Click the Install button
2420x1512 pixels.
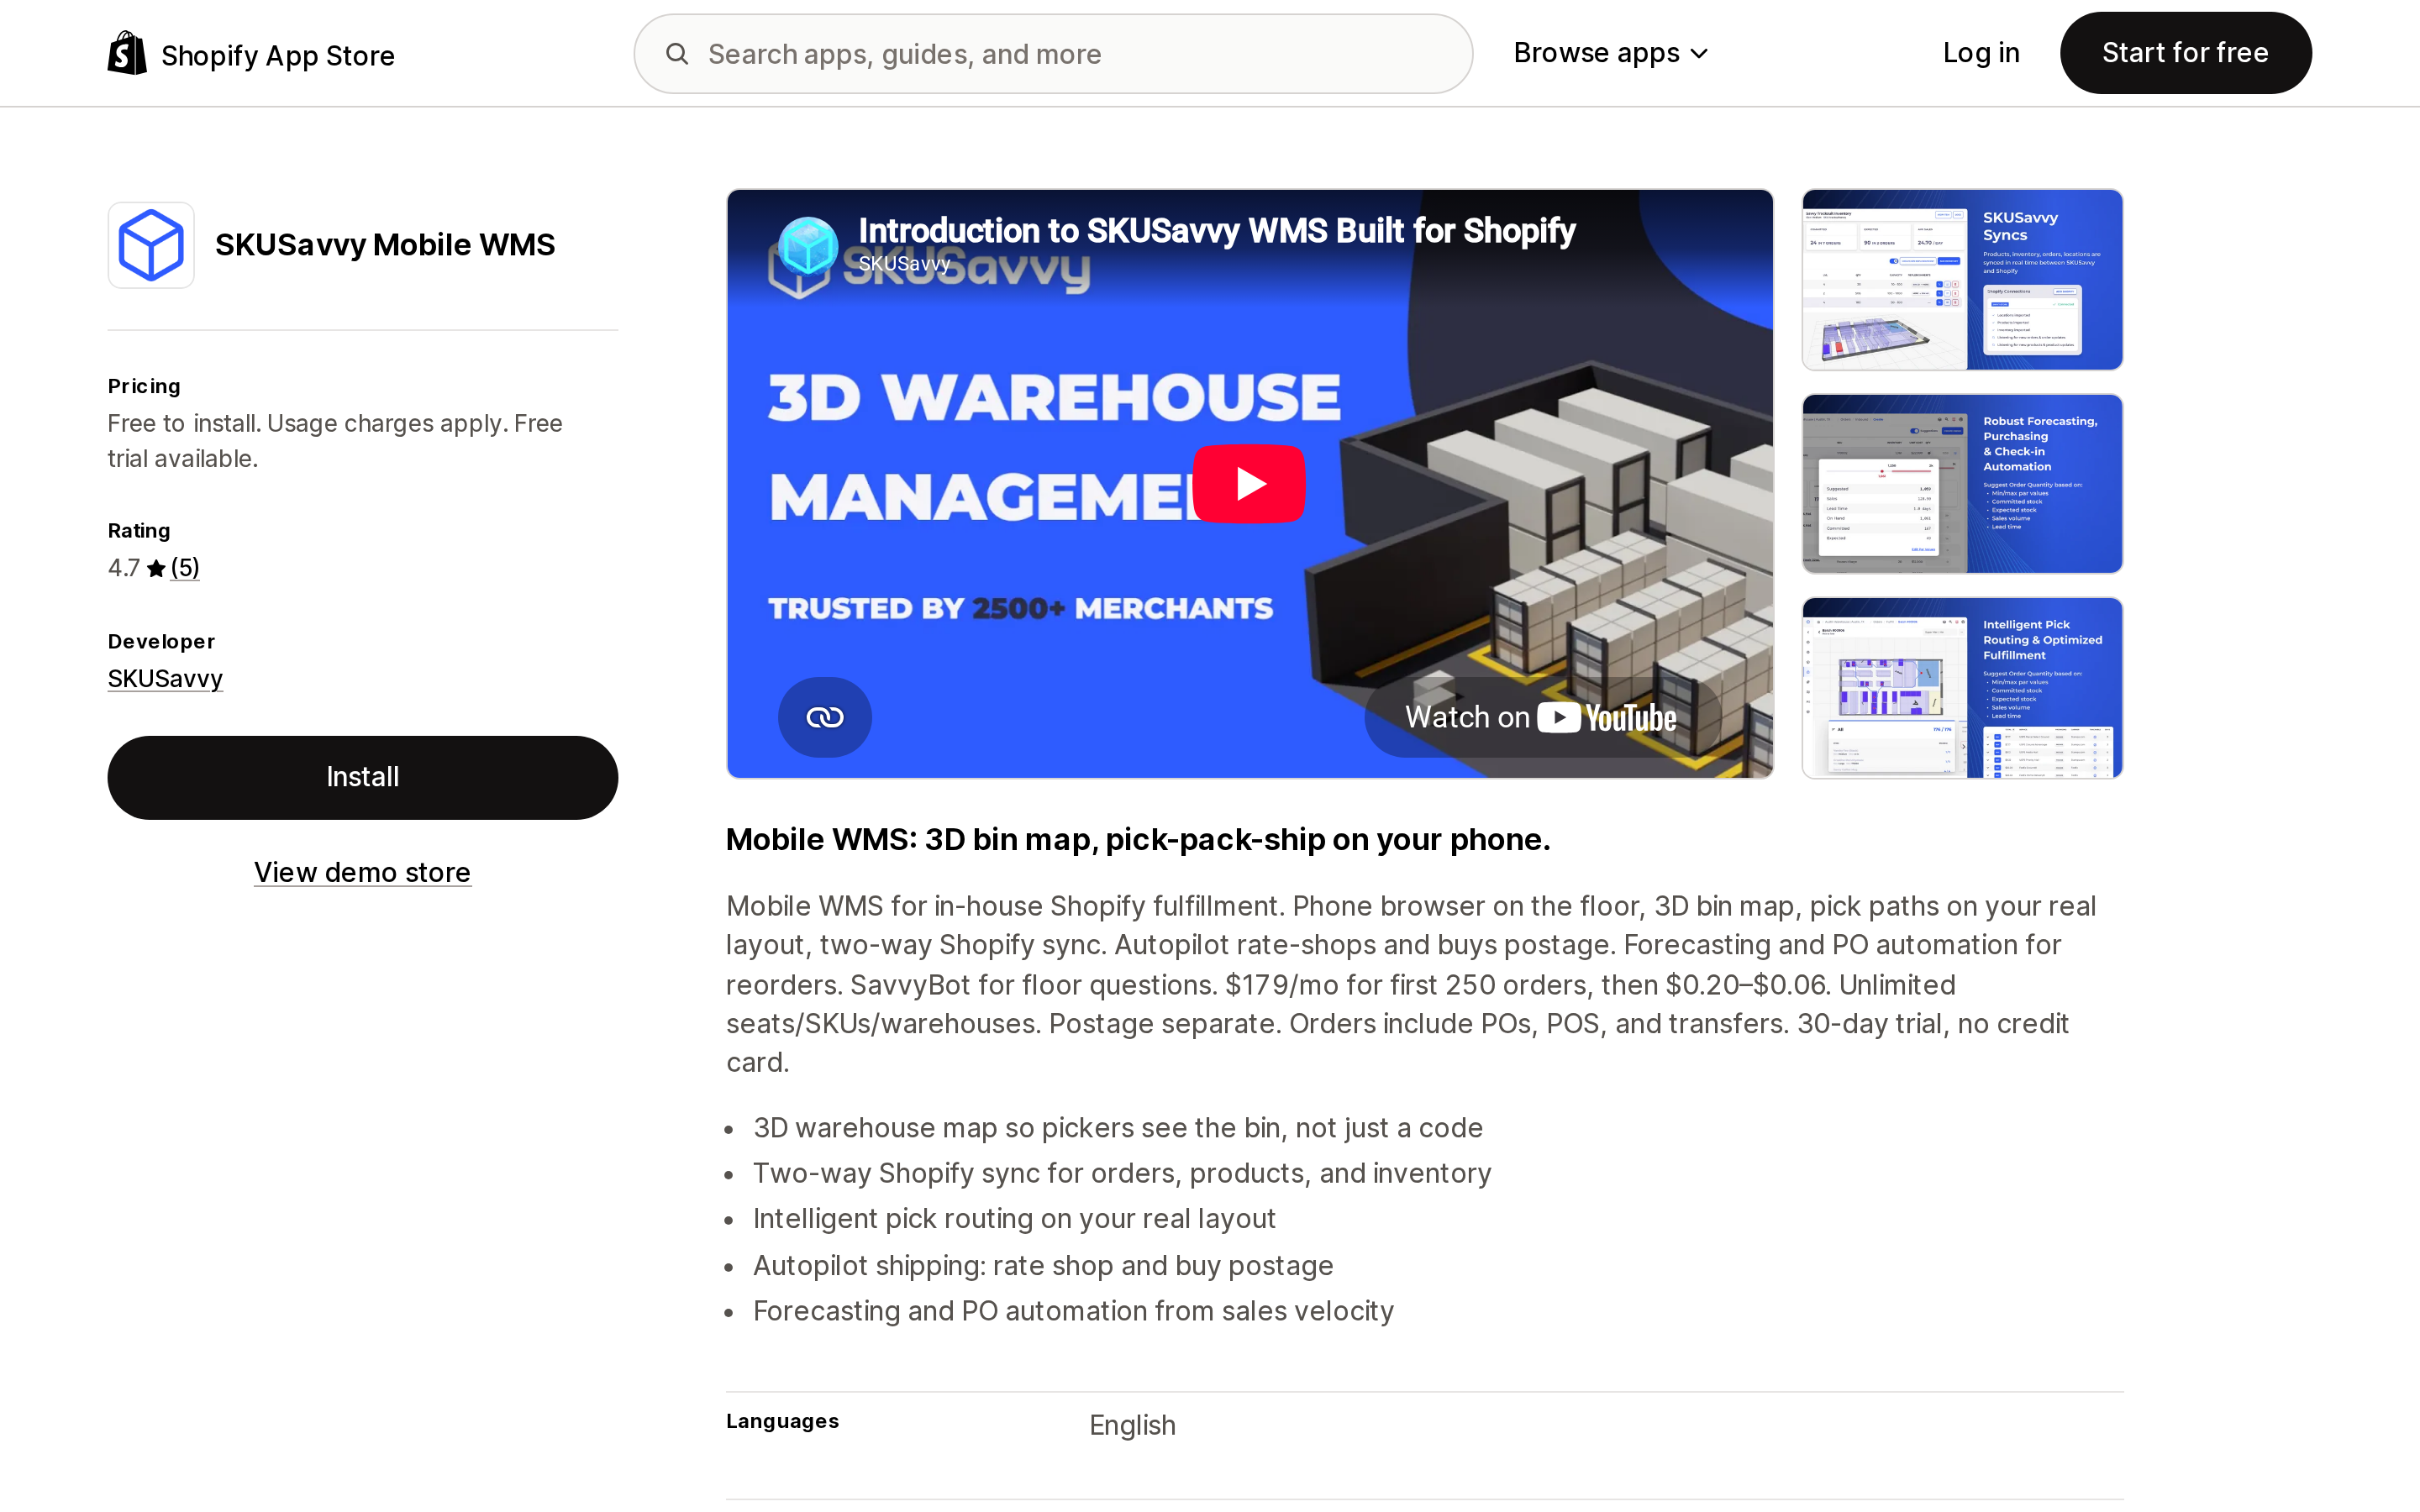click(363, 778)
